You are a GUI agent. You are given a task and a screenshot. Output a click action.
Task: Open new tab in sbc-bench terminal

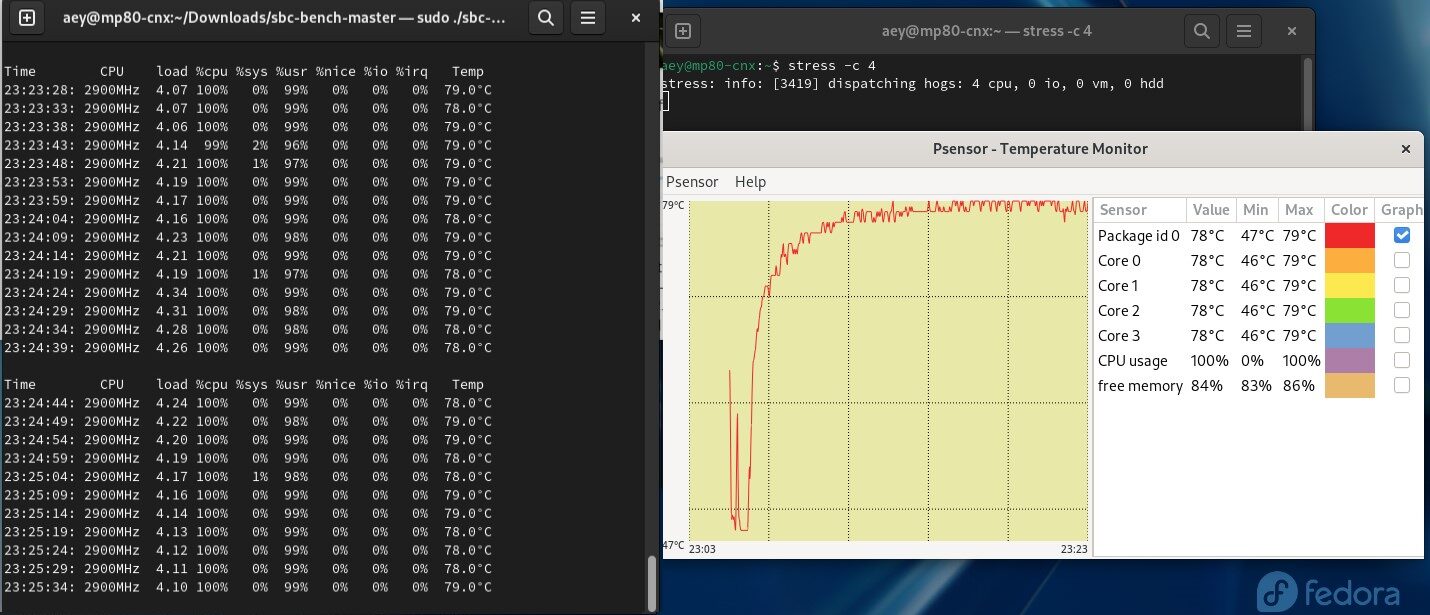click(x=26, y=18)
